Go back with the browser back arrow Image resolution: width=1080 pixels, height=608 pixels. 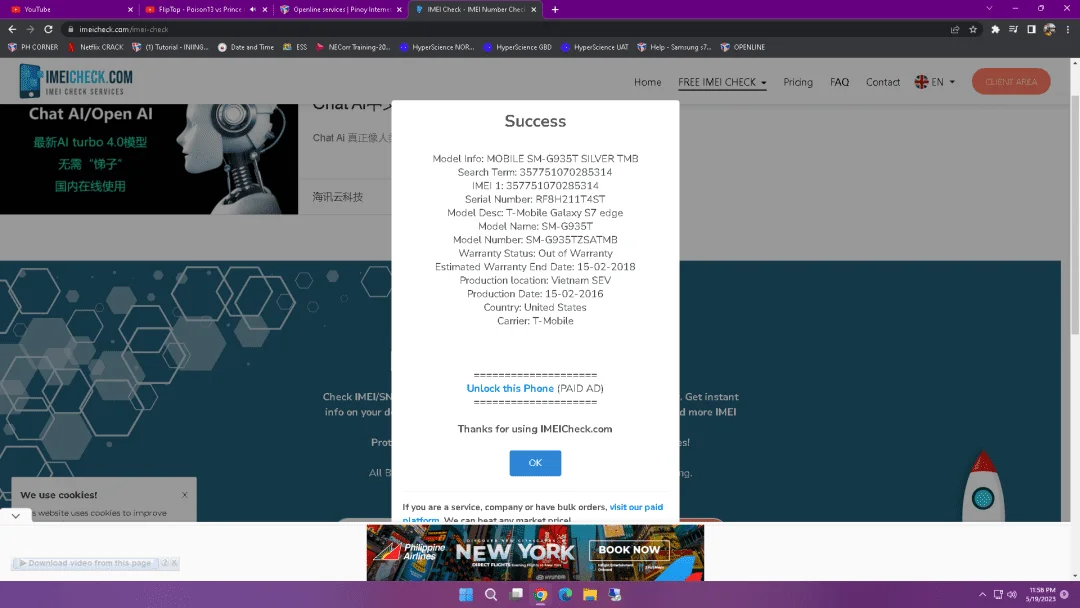click(12, 29)
